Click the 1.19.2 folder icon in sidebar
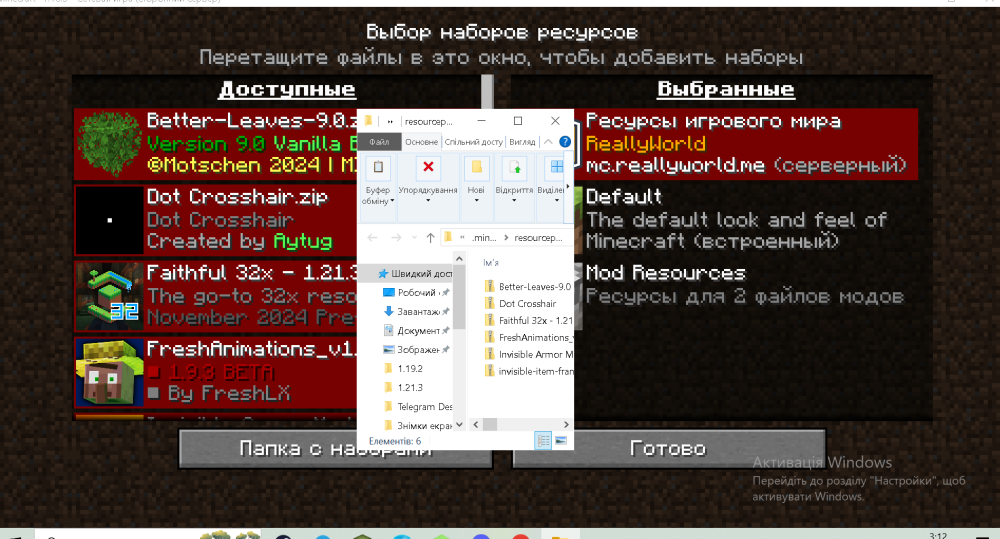This screenshot has width=1000, height=539. pyautogui.click(x=388, y=369)
